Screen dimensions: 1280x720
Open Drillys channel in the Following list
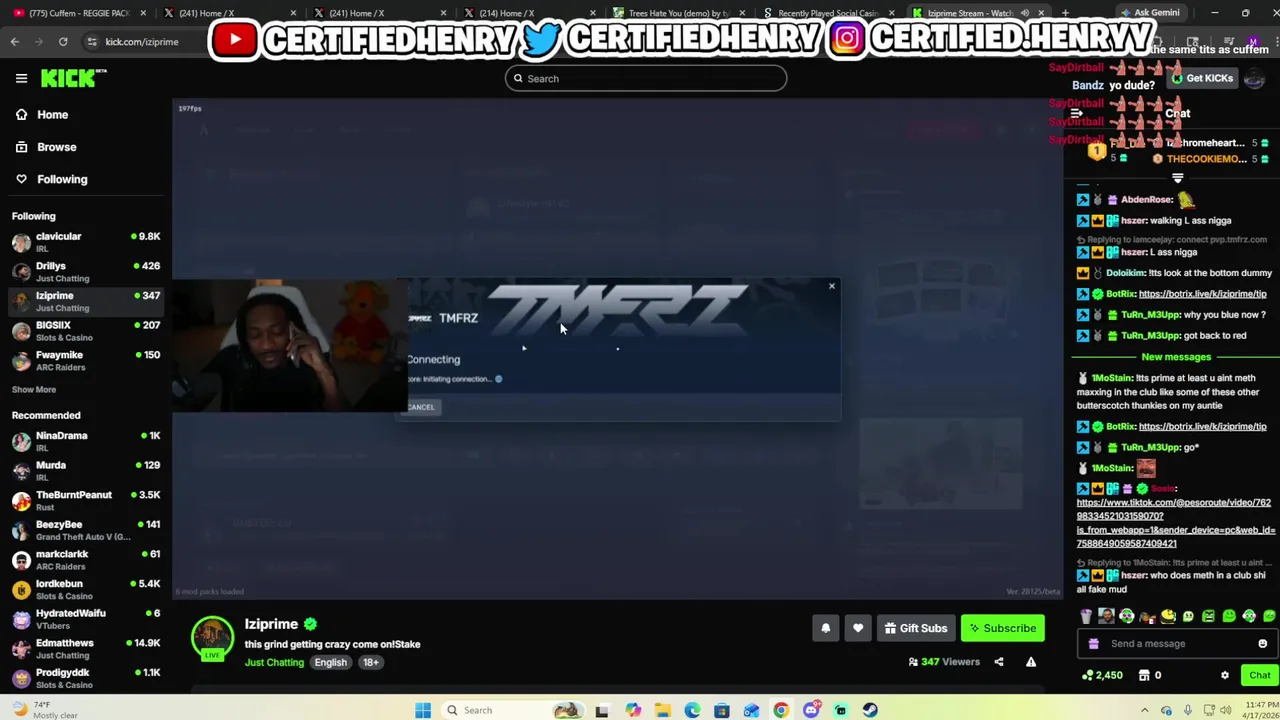(x=86, y=272)
